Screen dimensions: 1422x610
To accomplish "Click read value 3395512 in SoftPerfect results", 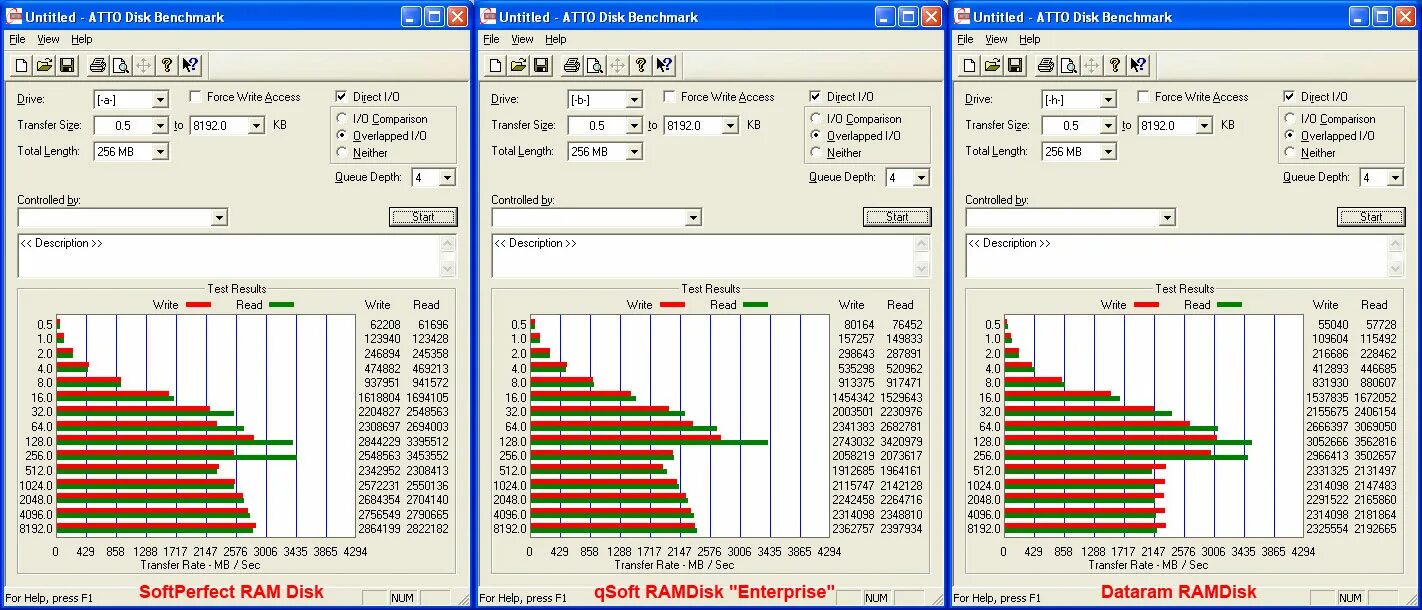I will point(427,441).
